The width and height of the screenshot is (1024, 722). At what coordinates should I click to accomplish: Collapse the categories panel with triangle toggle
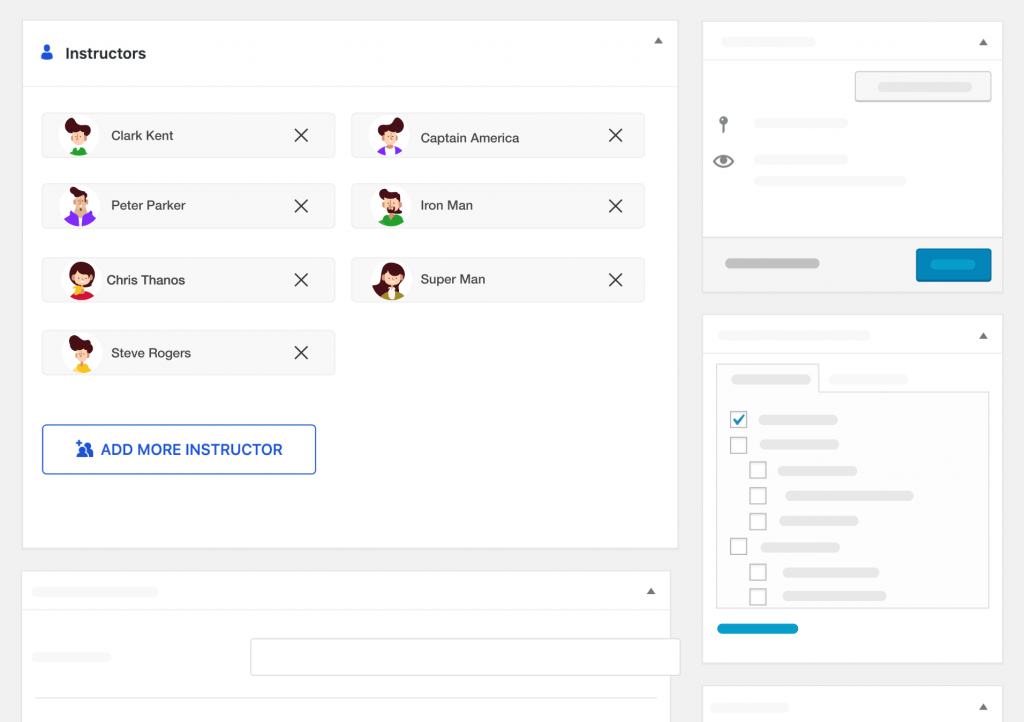983,336
